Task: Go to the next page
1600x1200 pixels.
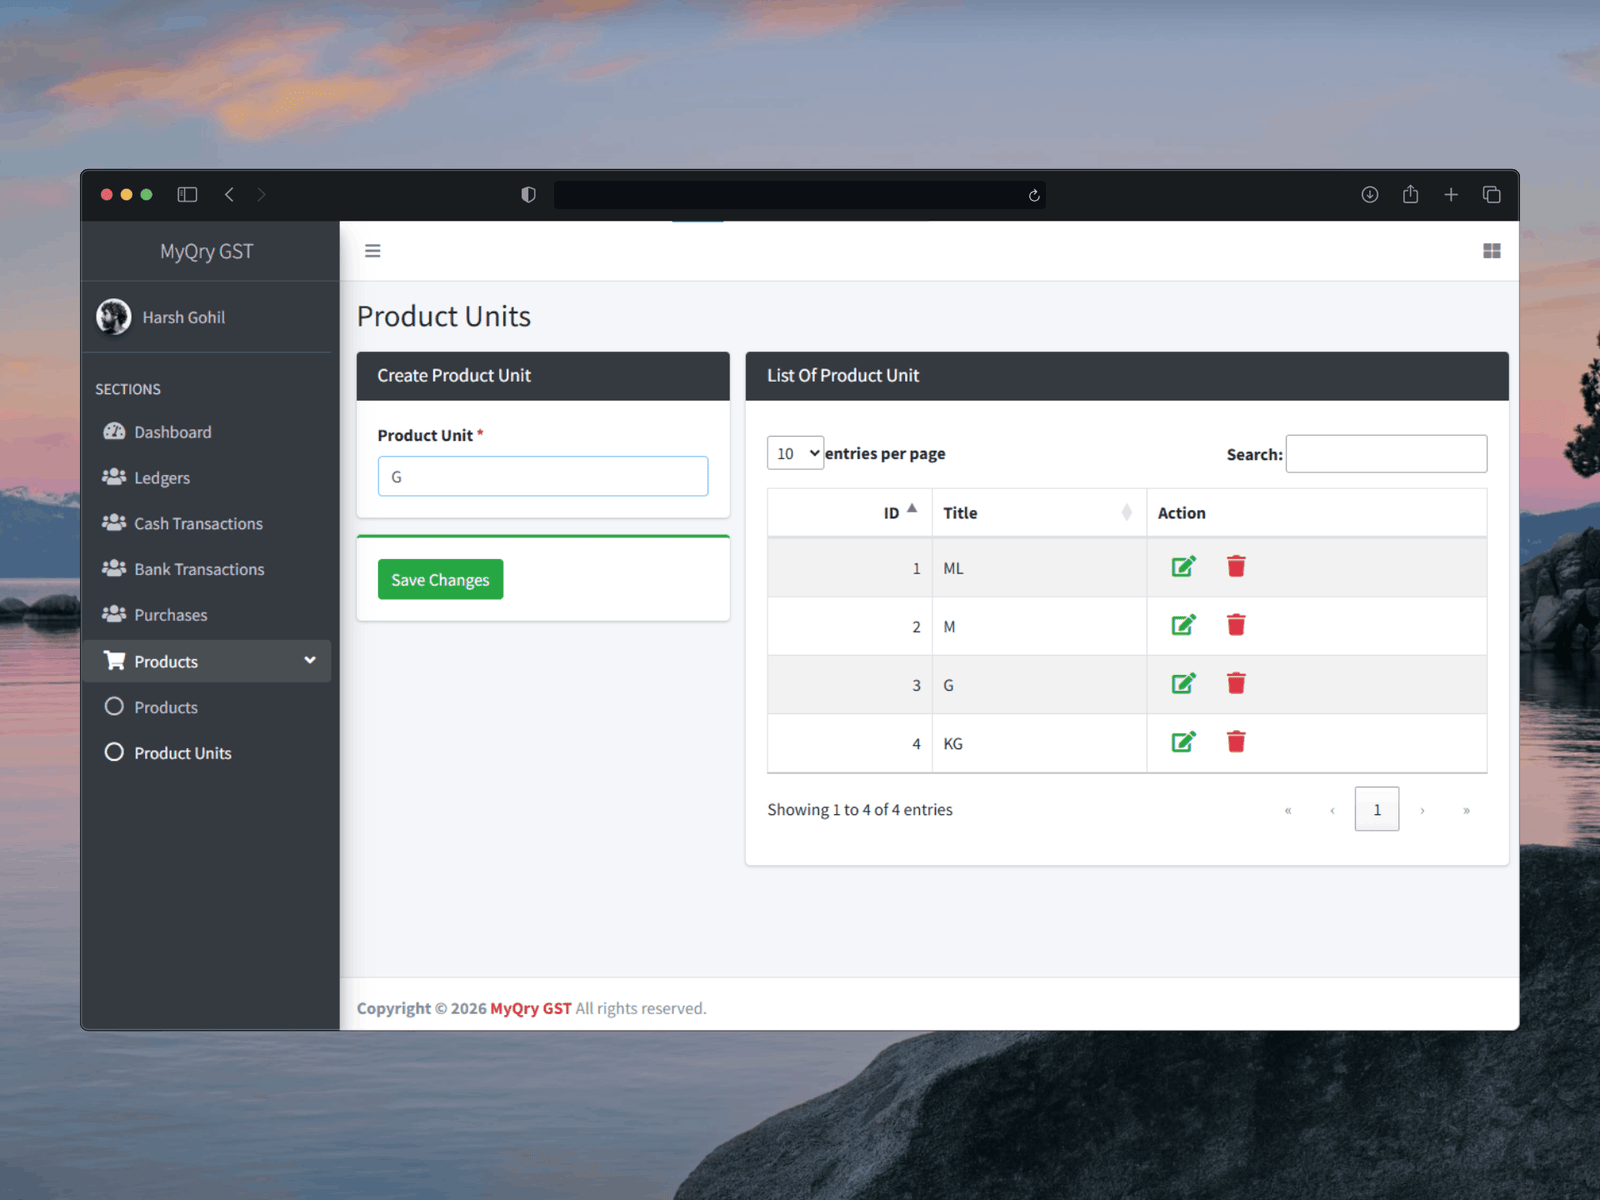Action: (1422, 810)
